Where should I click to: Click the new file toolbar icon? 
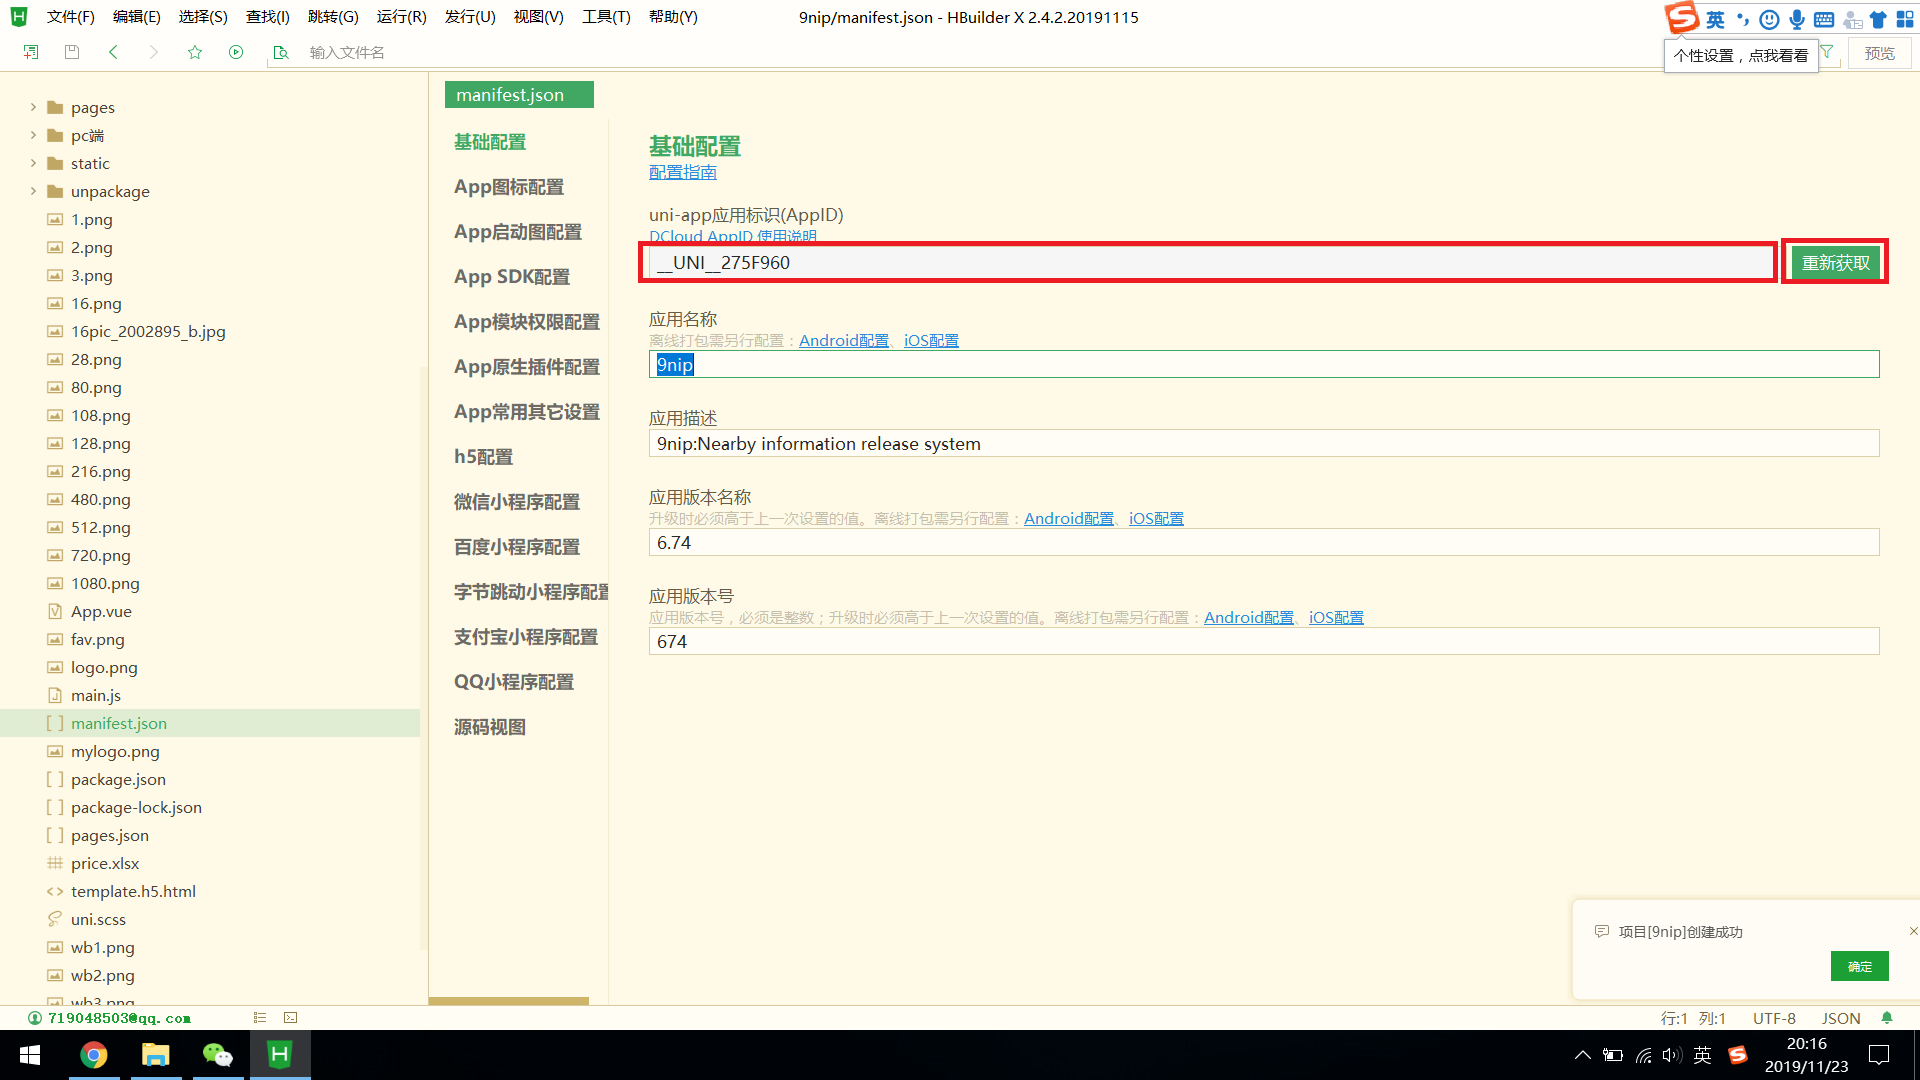31,52
